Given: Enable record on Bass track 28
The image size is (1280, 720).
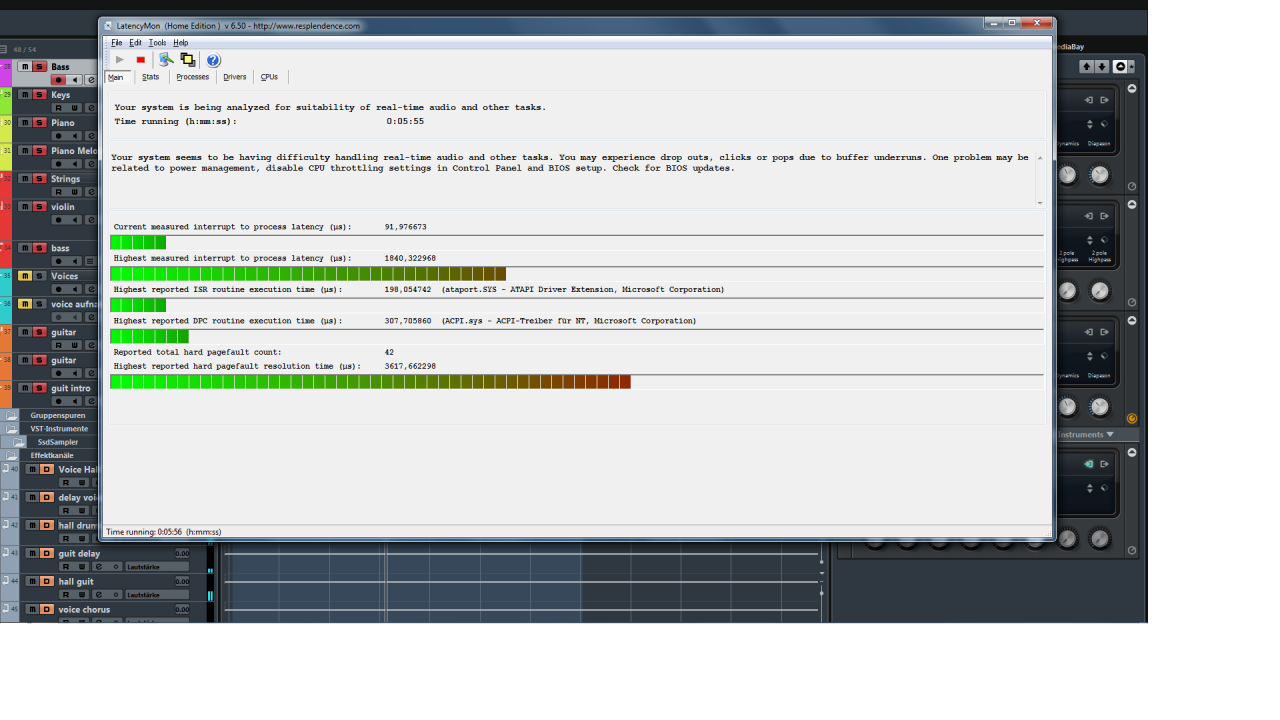Looking at the screenshot, I should click(x=59, y=80).
